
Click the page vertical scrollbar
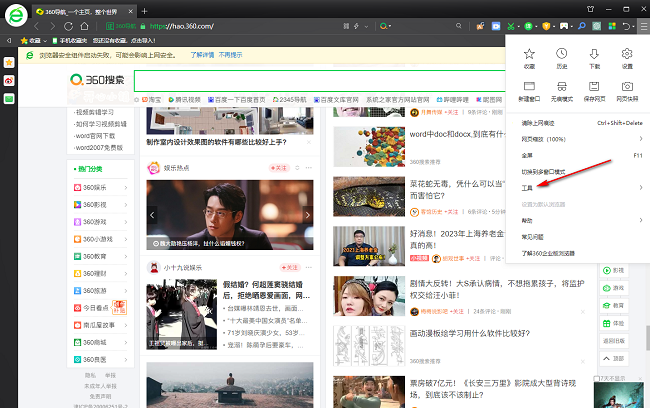[x=647, y=338]
